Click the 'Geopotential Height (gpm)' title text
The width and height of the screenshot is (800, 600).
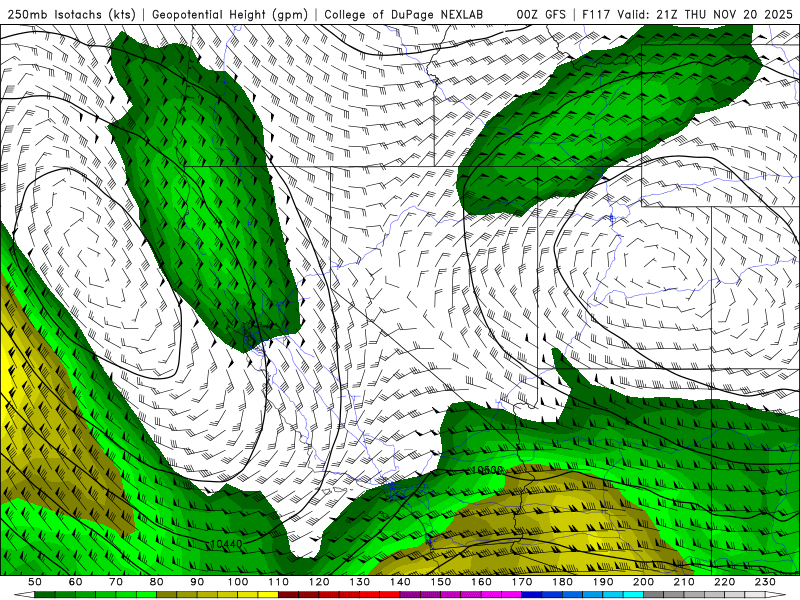pyautogui.click(x=230, y=14)
